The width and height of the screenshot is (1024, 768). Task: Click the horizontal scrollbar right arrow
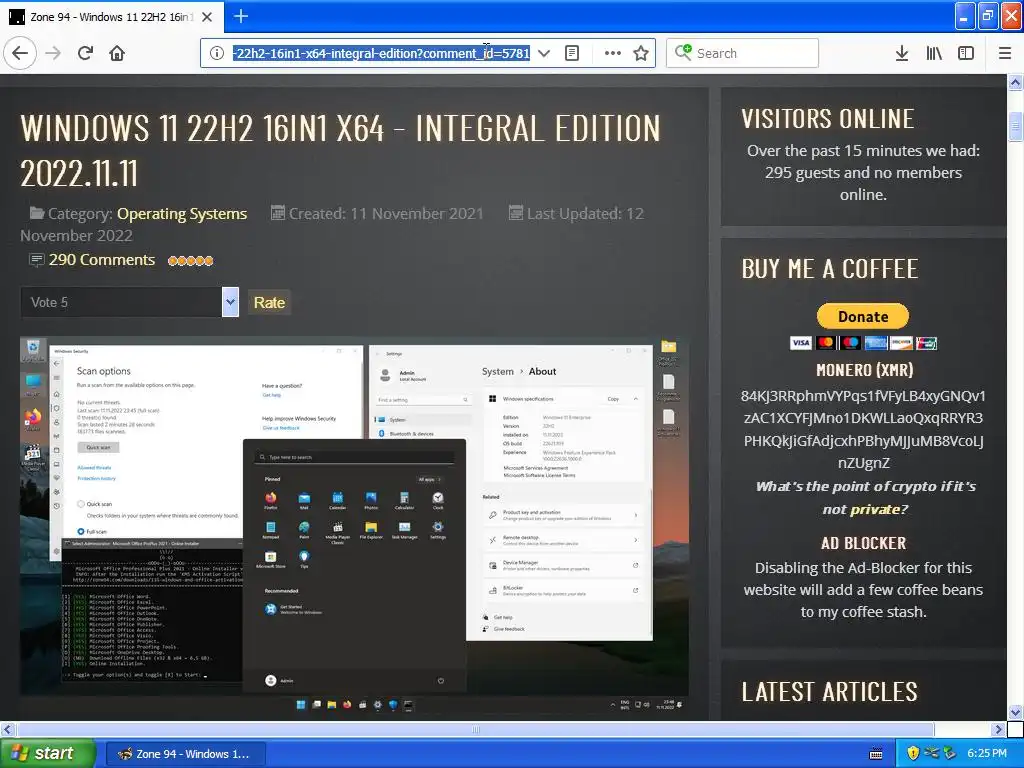[999, 729]
